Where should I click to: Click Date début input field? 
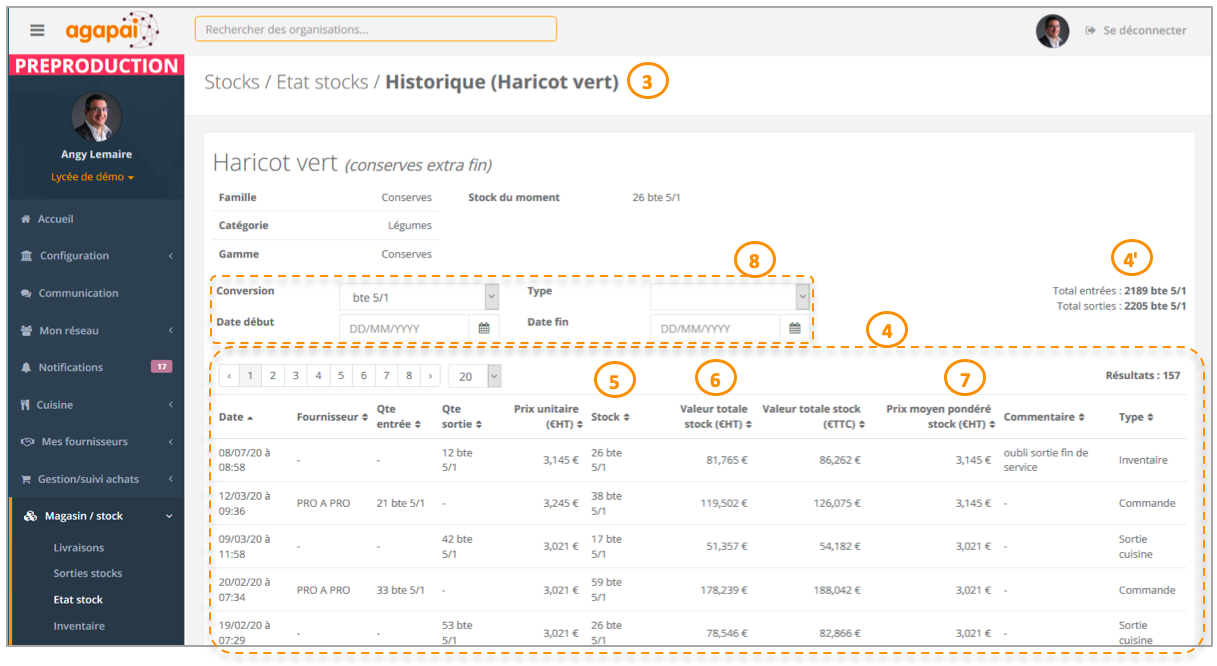click(404, 328)
